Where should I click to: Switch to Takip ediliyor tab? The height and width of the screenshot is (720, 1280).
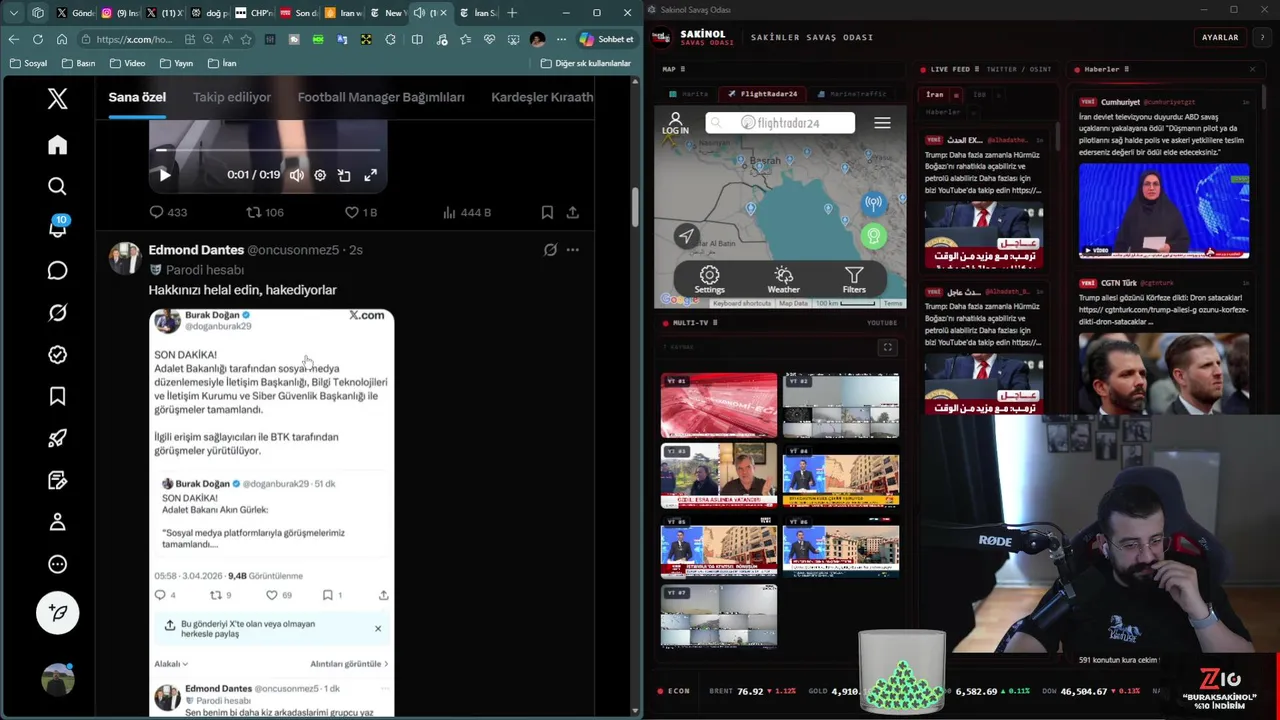(x=232, y=97)
